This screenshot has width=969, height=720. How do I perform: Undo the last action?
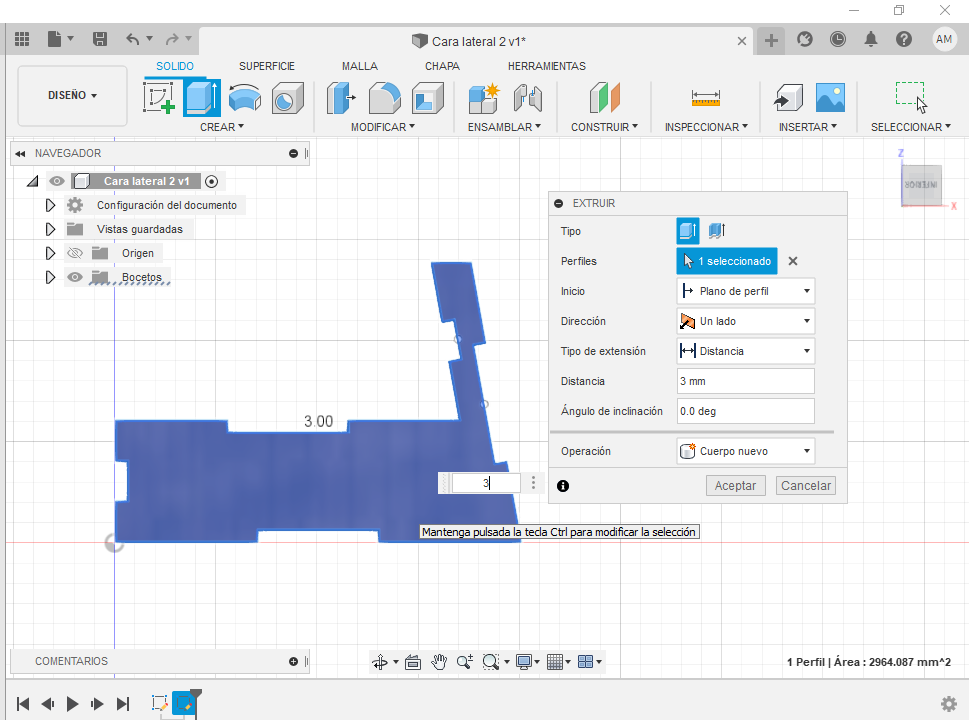pyautogui.click(x=132, y=40)
